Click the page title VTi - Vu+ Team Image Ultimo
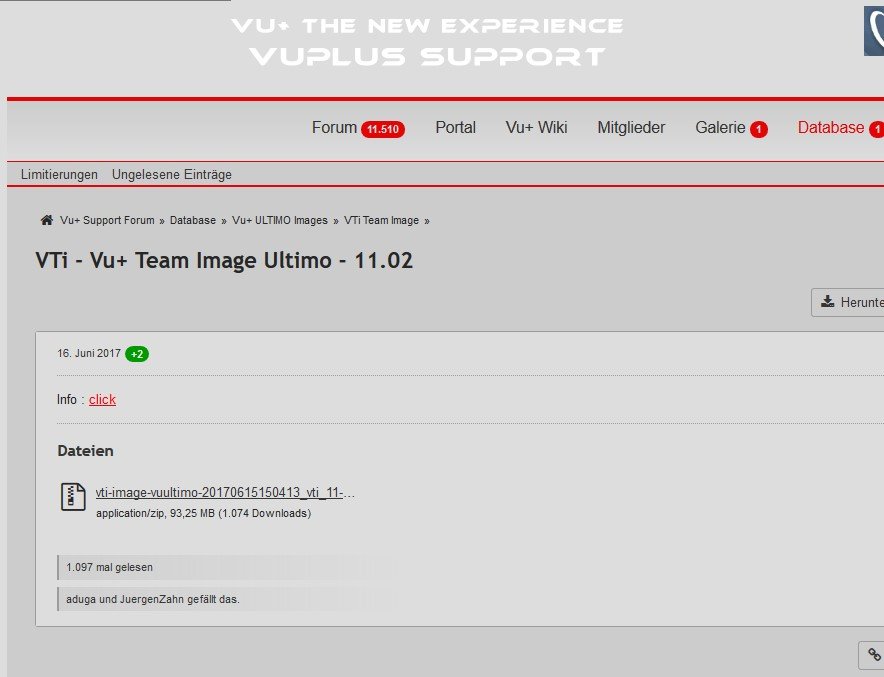 tap(224, 260)
